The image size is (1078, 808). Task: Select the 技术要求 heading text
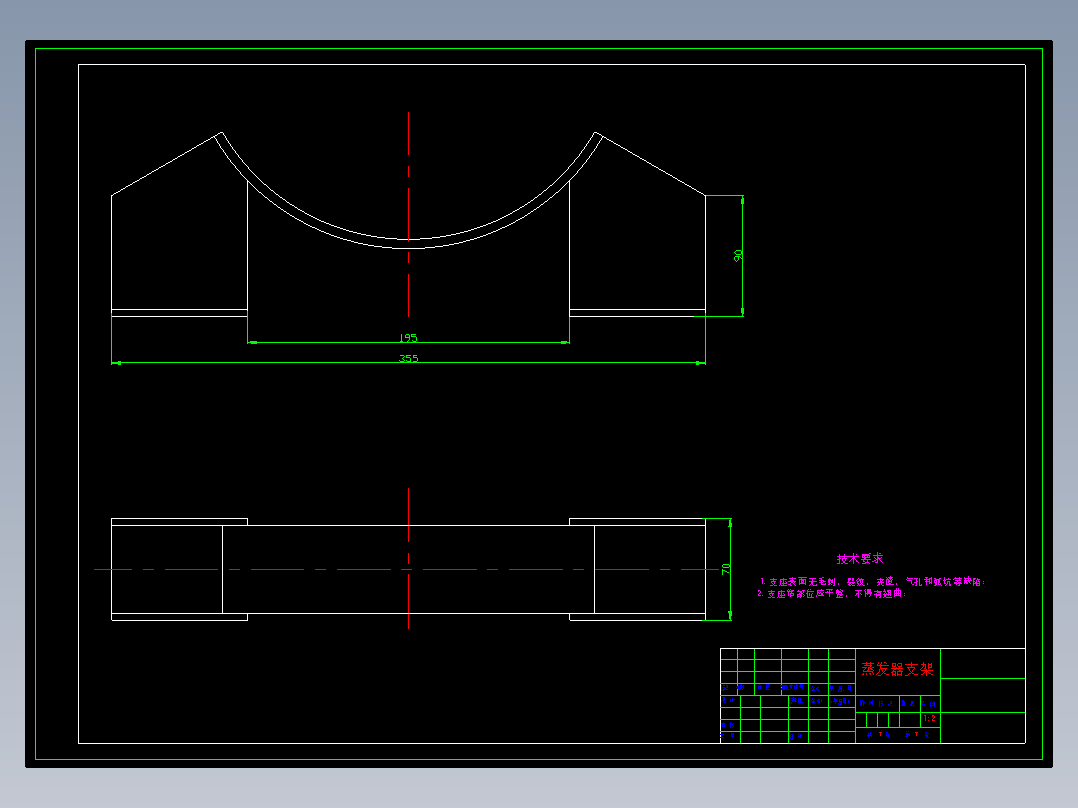(860, 558)
